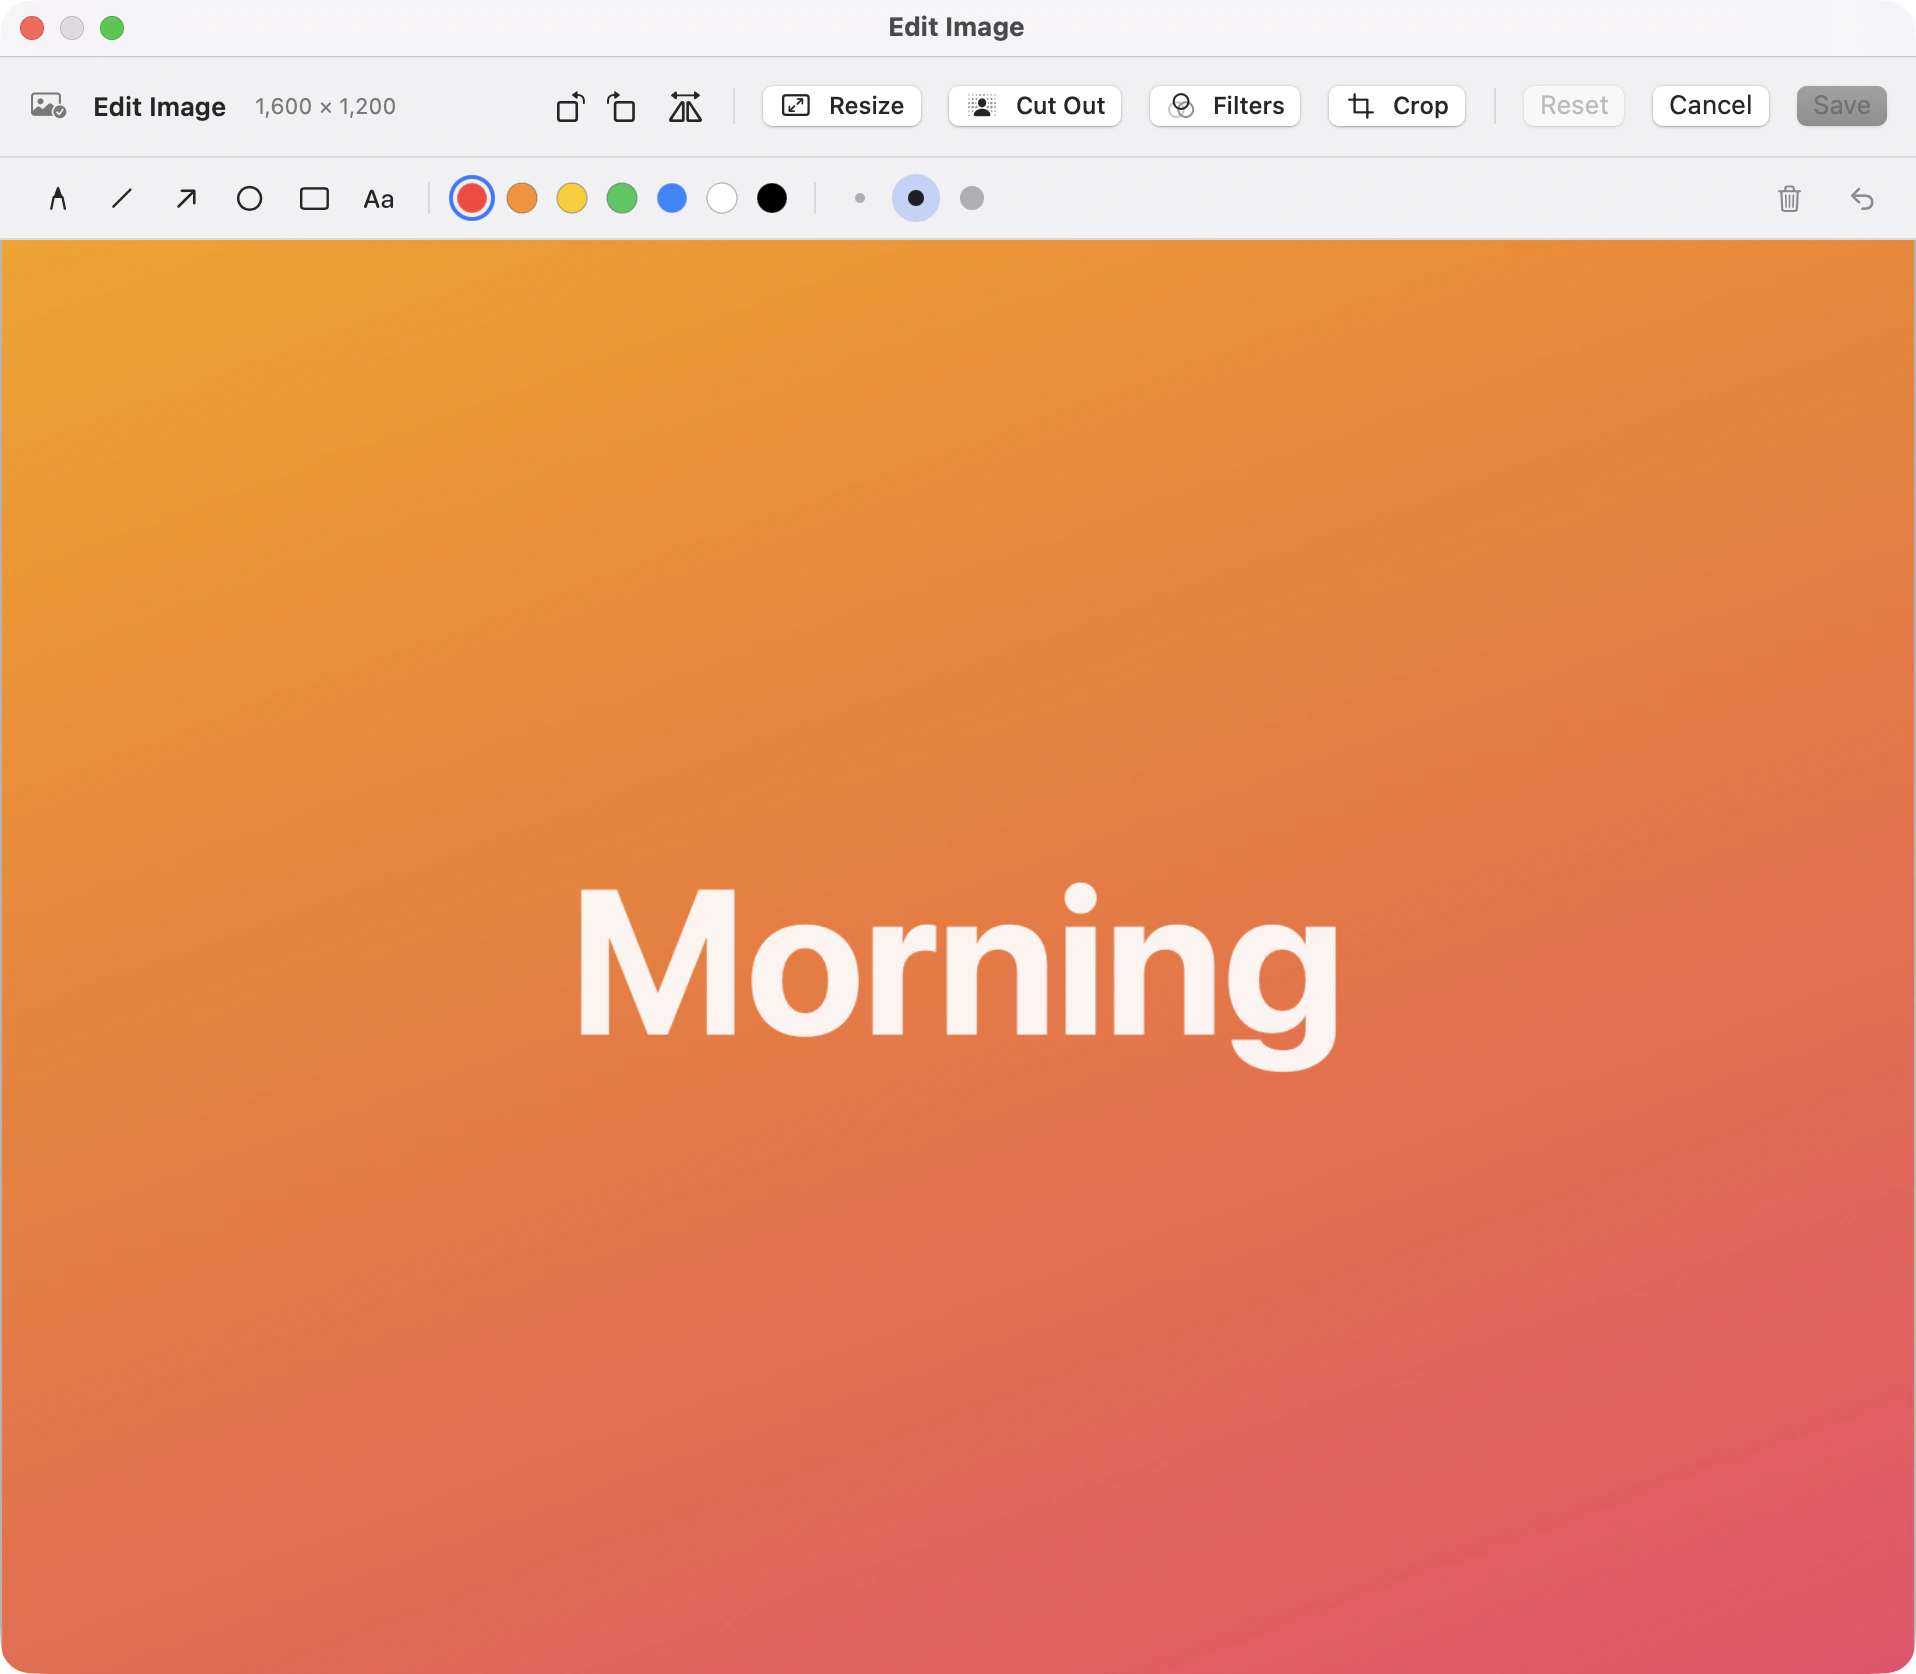The width and height of the screenshot is (1916, 1674).
Task: Choose the orange color swatch
Action: [x=522, y=198]
